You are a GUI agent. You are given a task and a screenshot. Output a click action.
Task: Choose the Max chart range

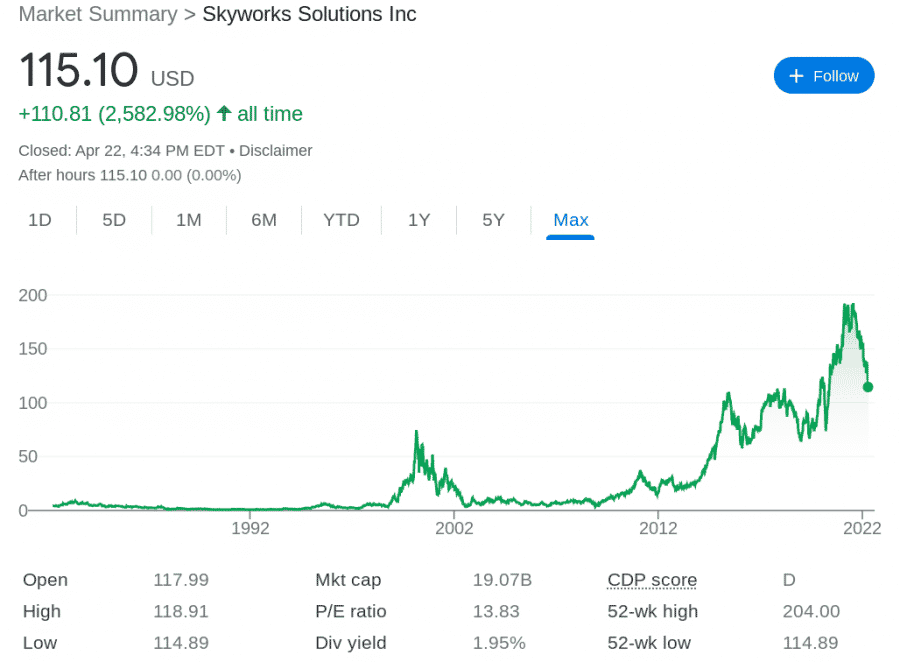pos(571,220)
